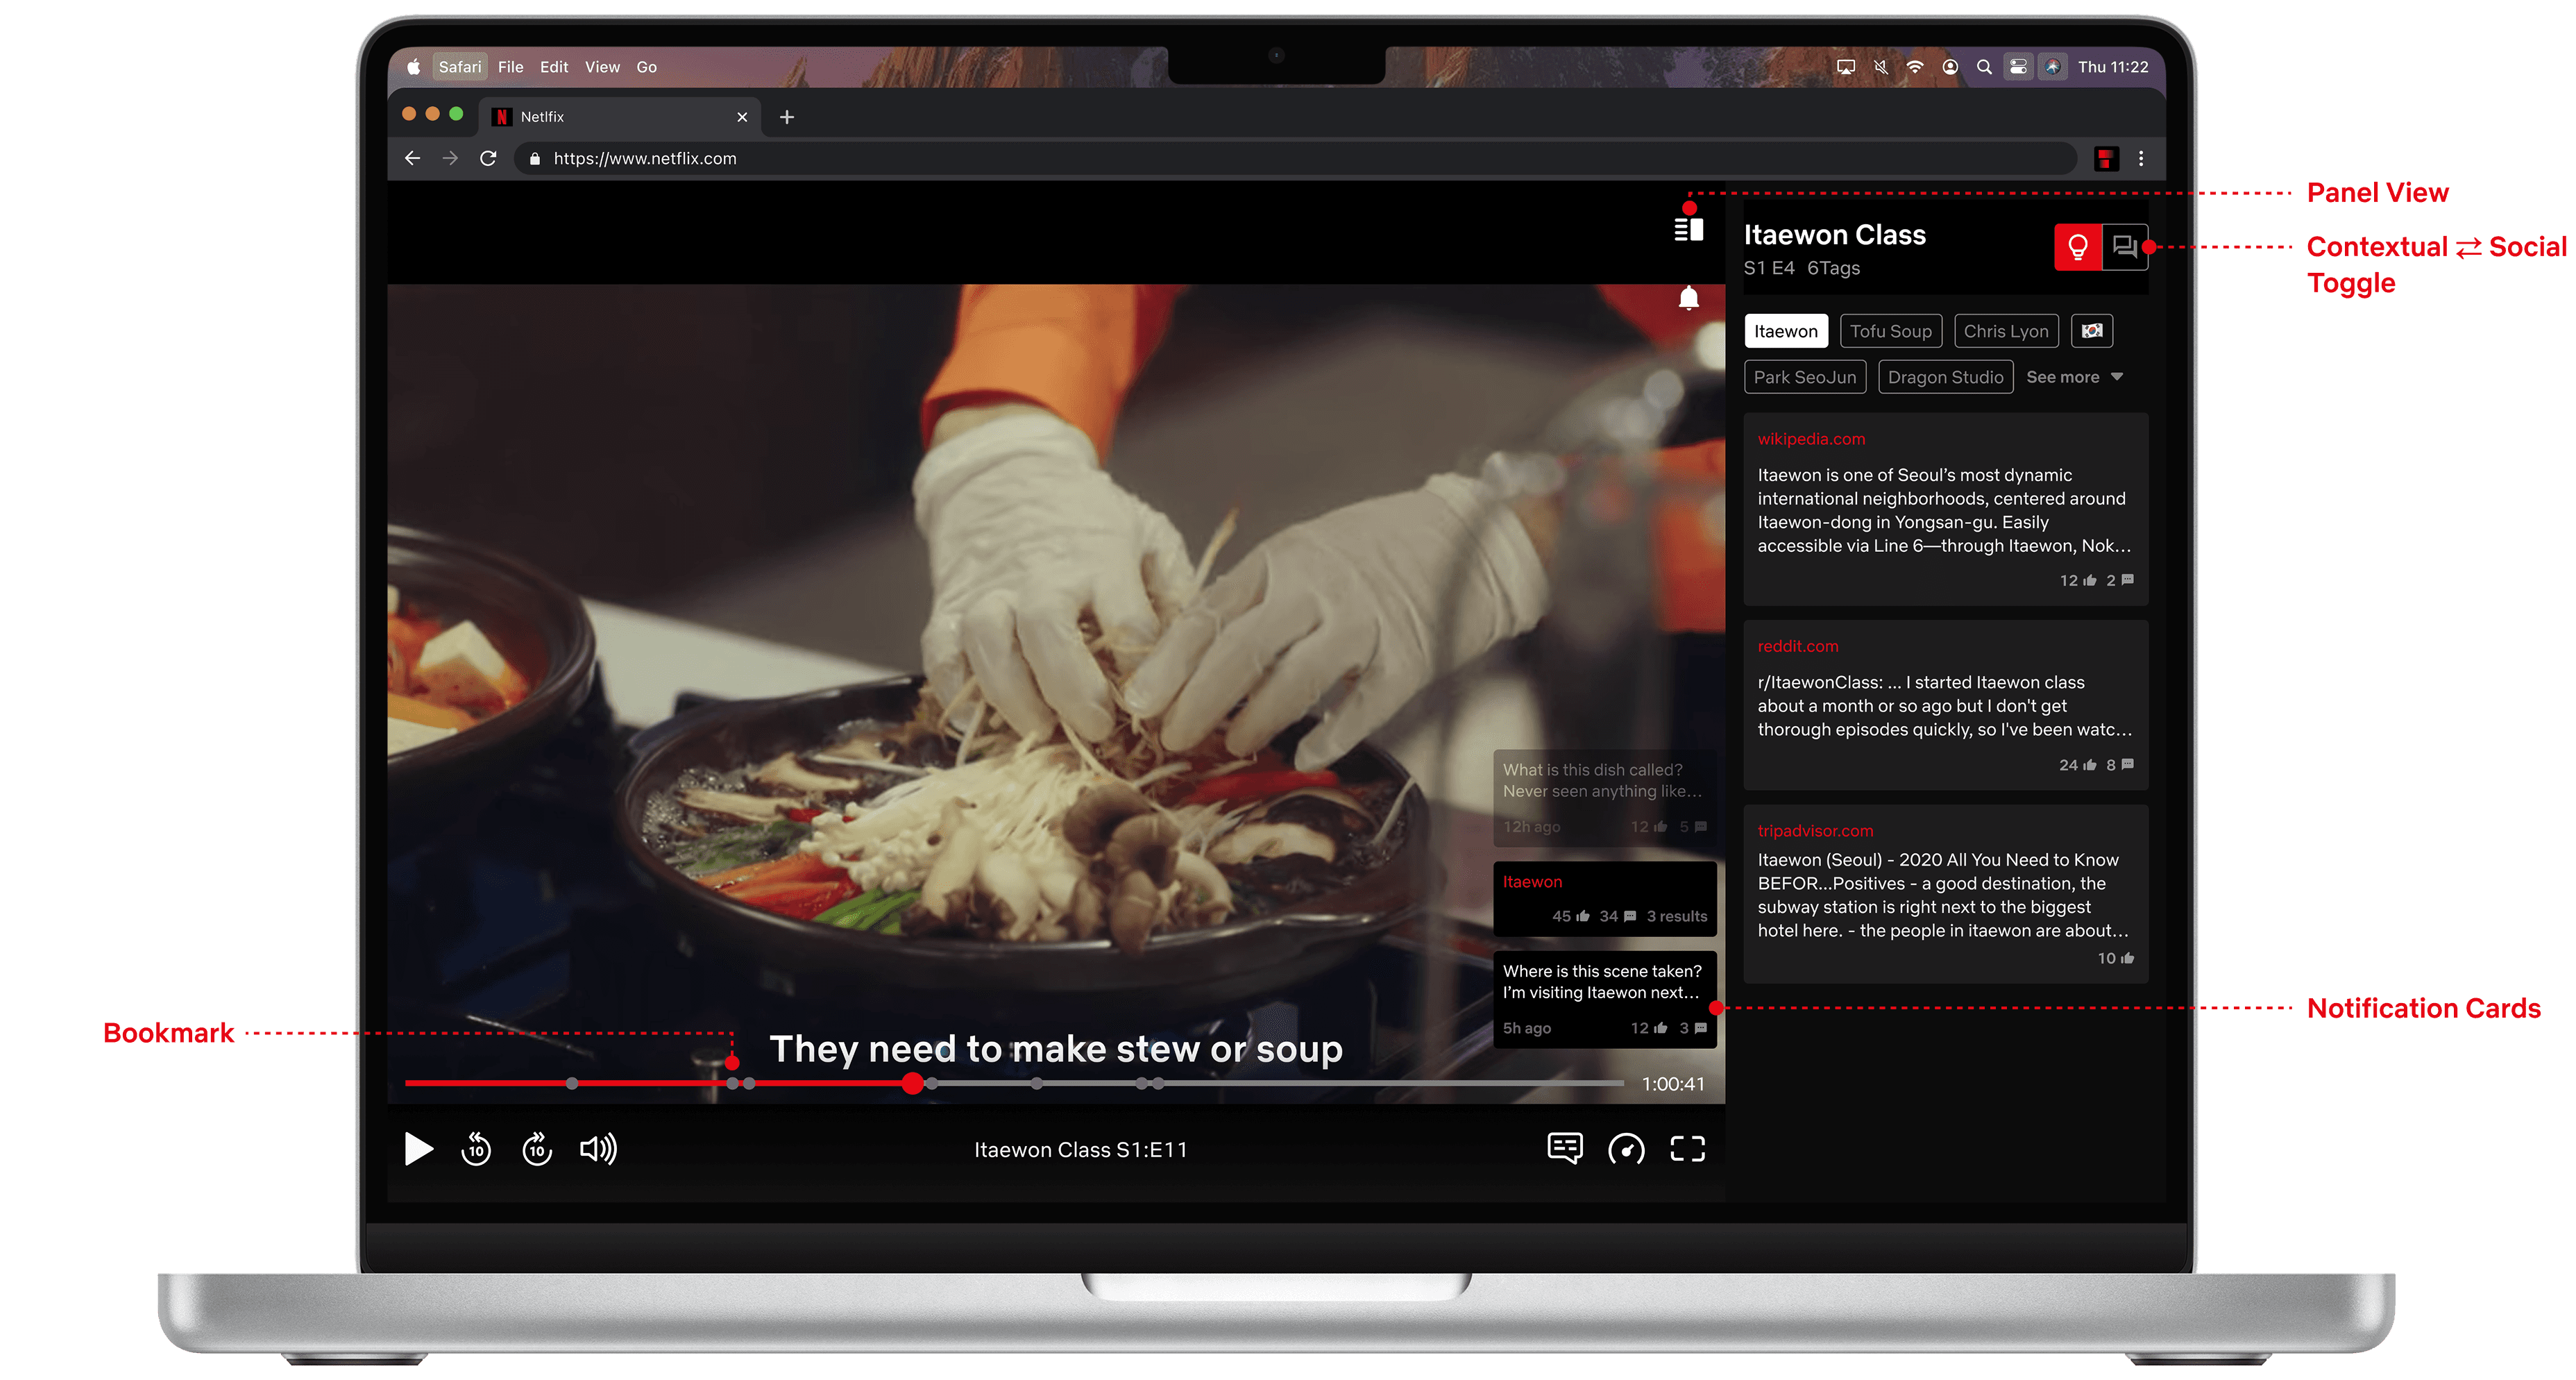Skip forward 10 seconds

tap(537, 1149)
